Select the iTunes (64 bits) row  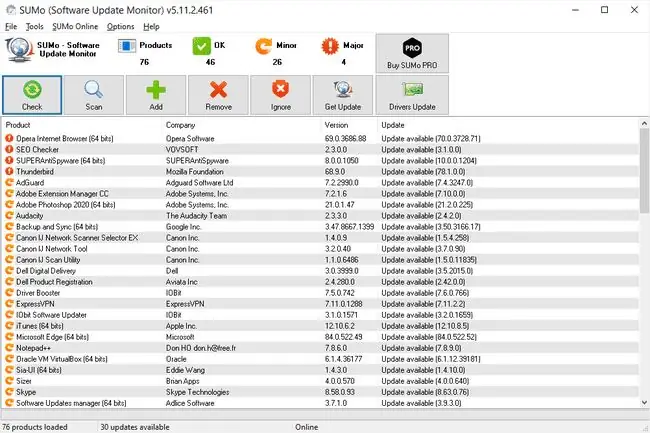[x=321, y=326]
